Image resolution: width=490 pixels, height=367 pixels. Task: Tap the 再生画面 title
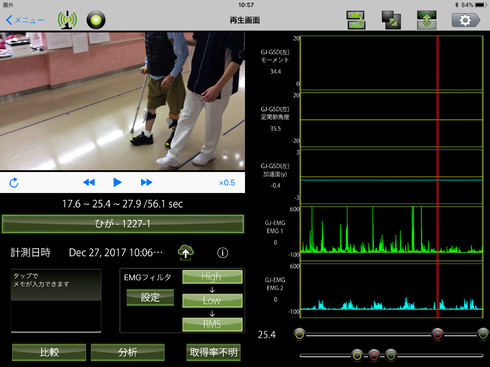[x=245, y=20]
